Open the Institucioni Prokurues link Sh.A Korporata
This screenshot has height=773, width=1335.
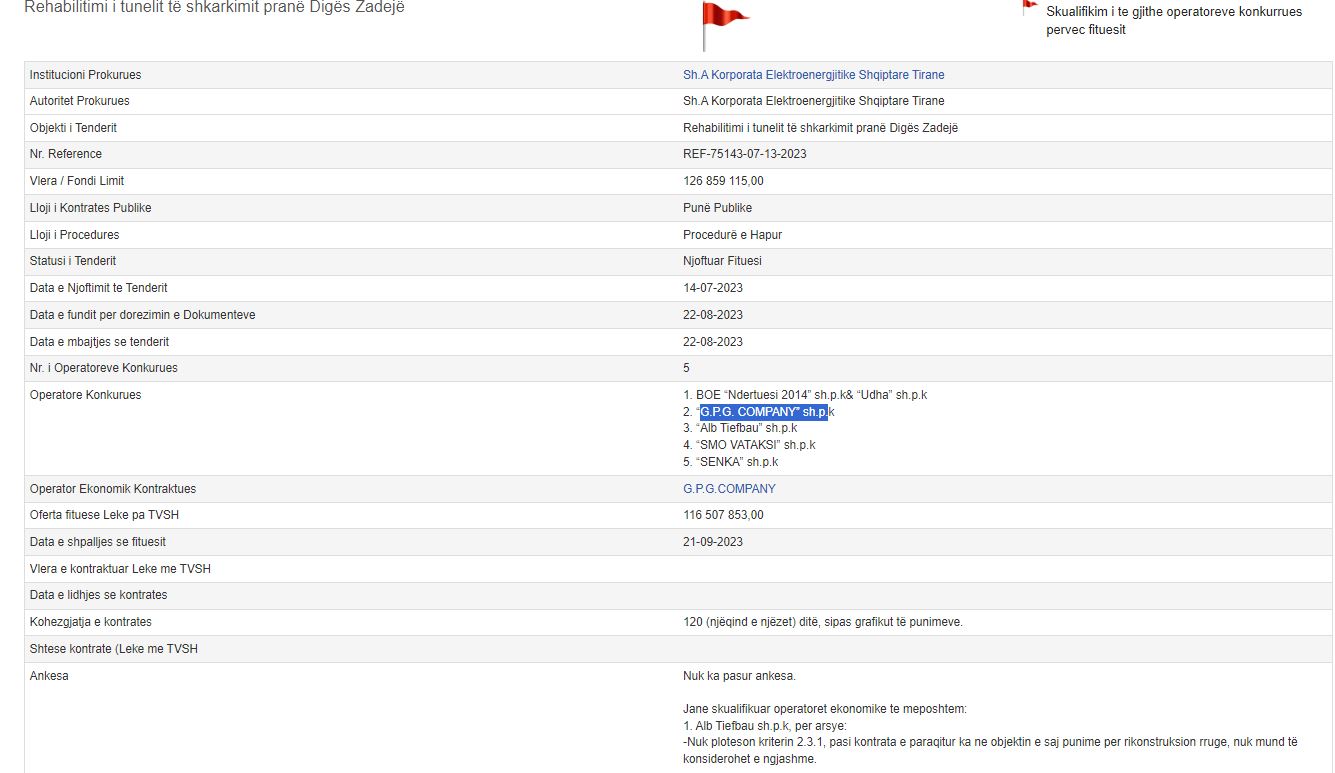pyautogui.click(x=813, y=75)
